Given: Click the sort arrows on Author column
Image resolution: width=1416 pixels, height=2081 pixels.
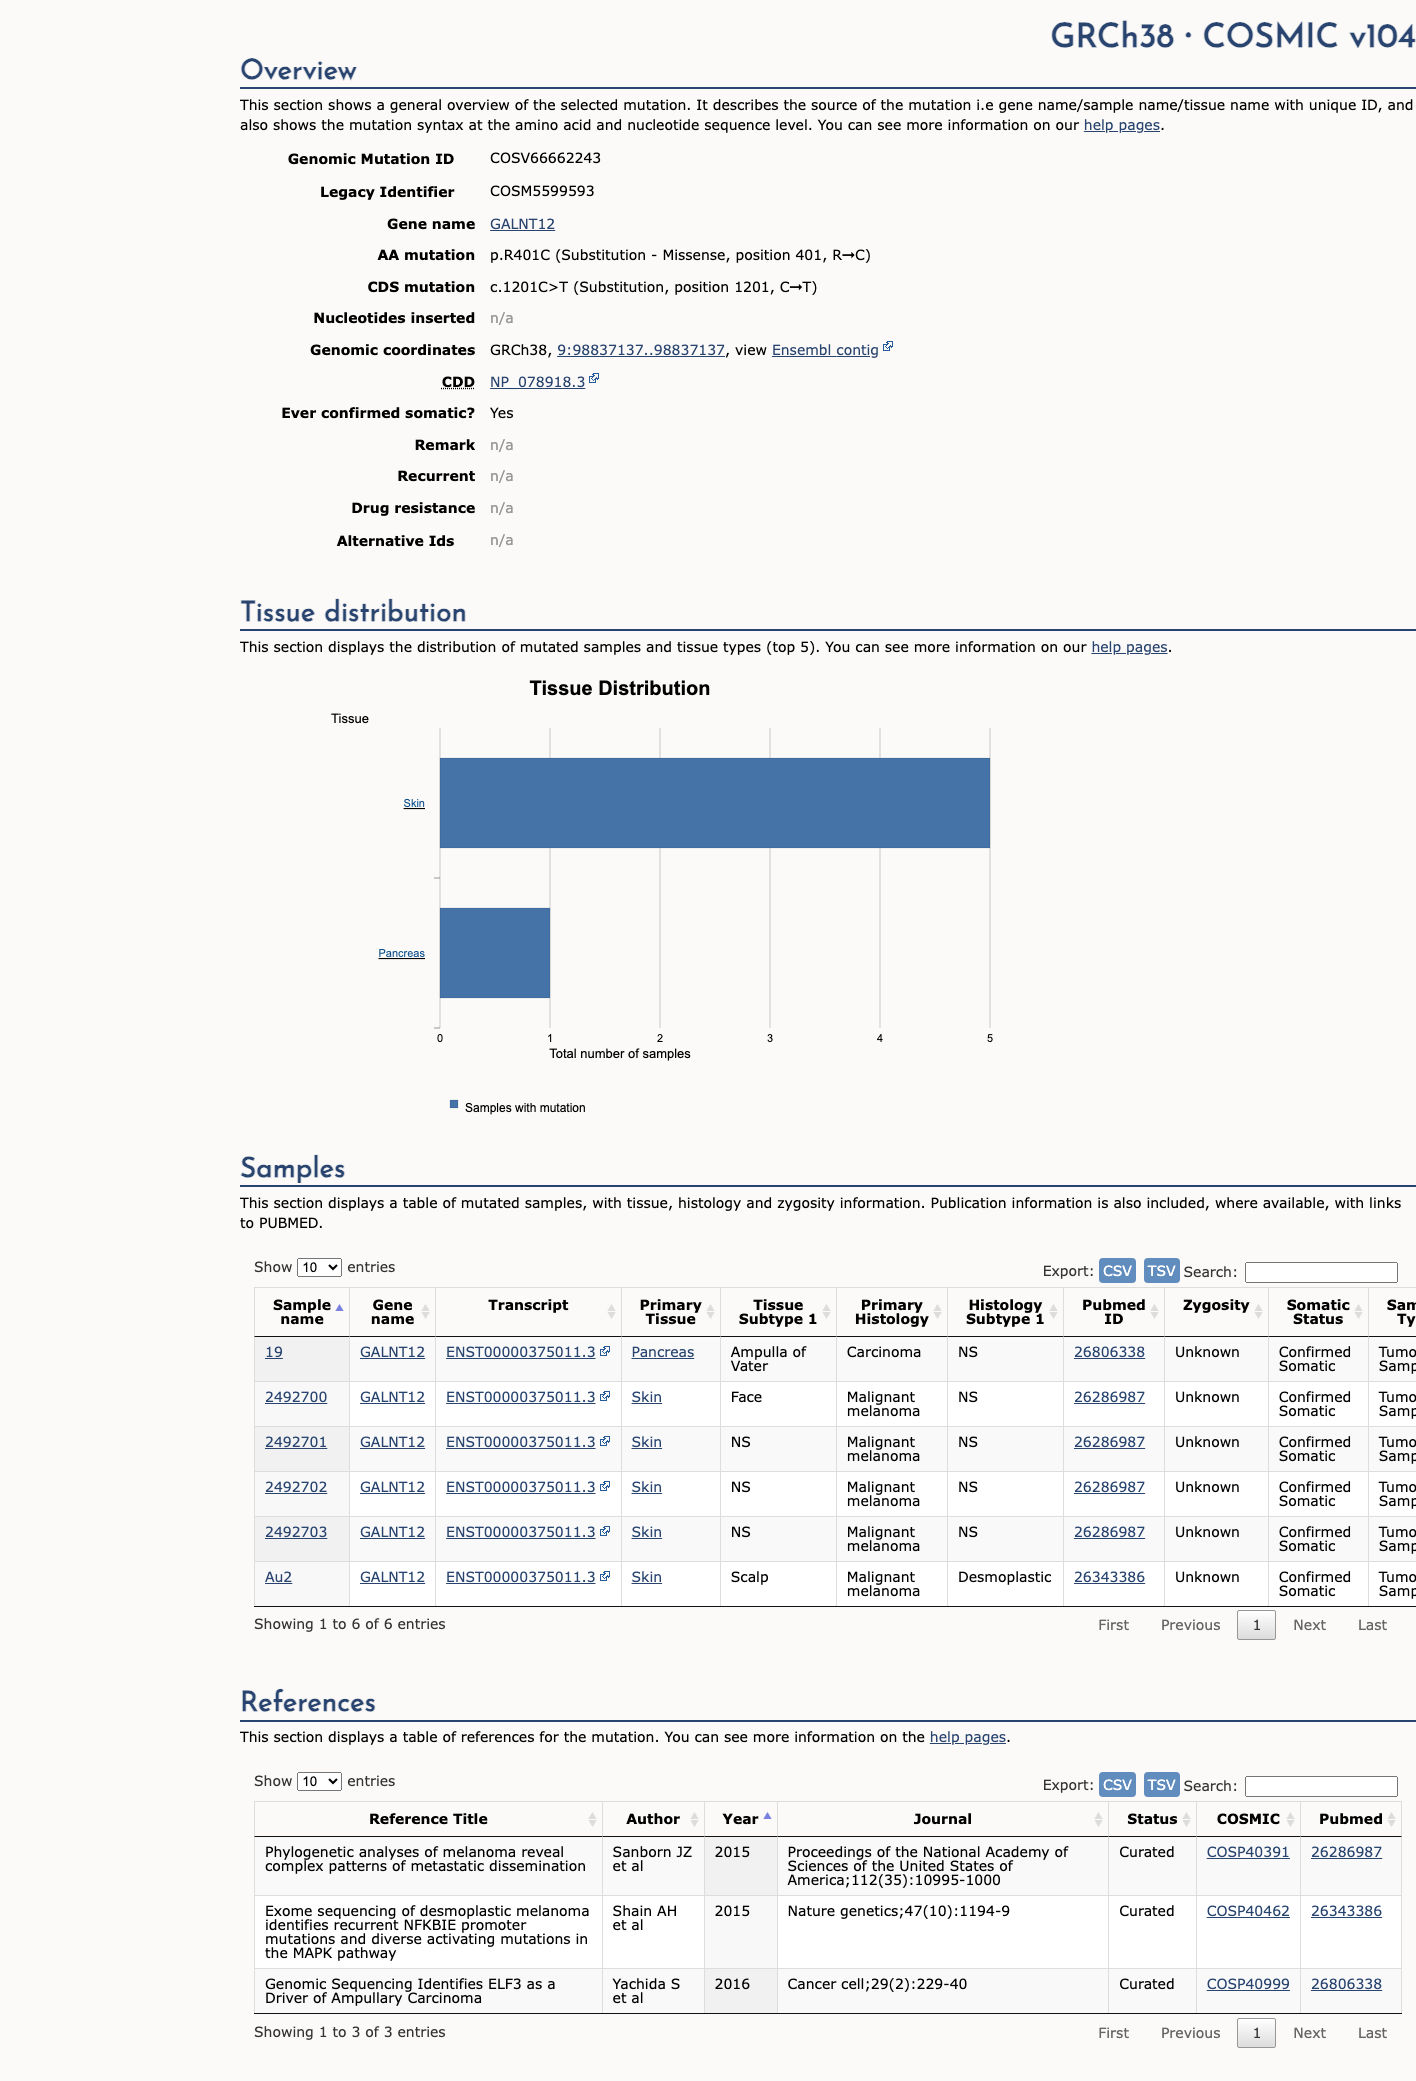Looking at the screenshot, I should coord(694,1819).
